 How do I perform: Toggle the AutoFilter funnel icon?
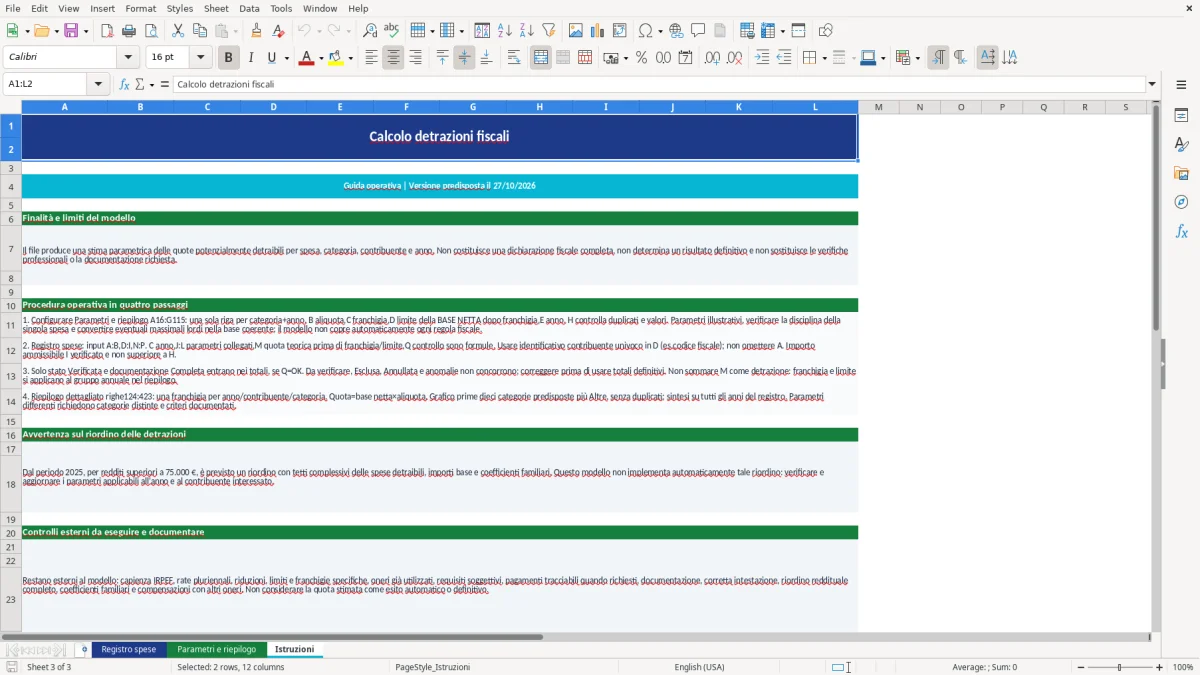549,31
